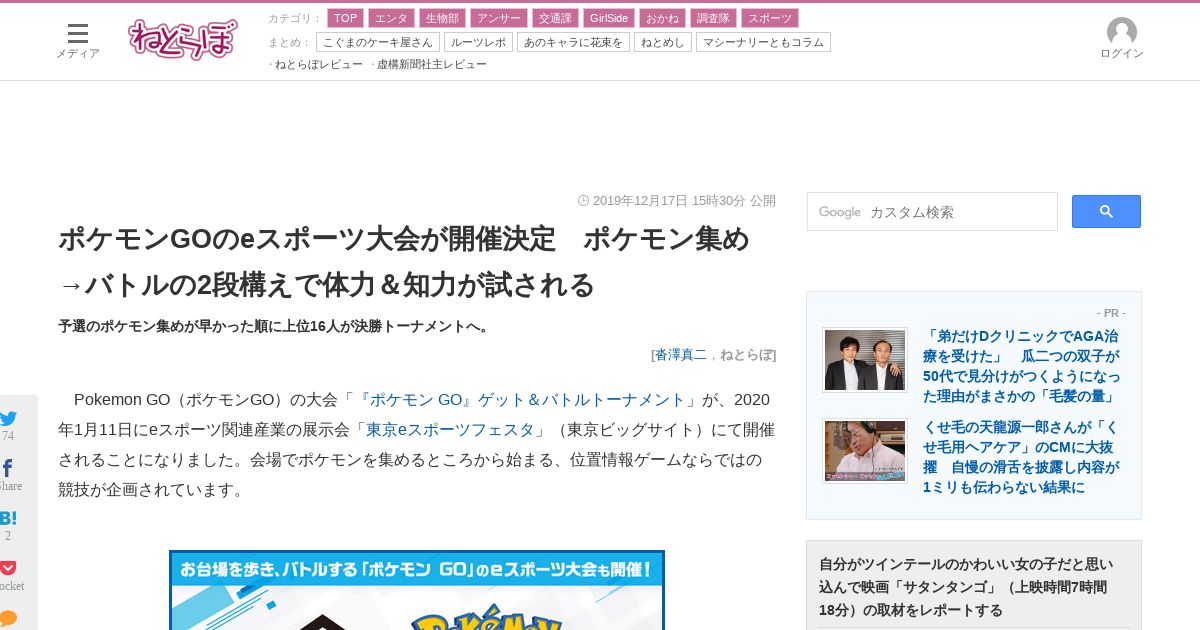Image resolution: width=1200 pixels, height=630 pixels.
Task: Open 東京eスポーツフェスタ link
Action: pos(450,430)
